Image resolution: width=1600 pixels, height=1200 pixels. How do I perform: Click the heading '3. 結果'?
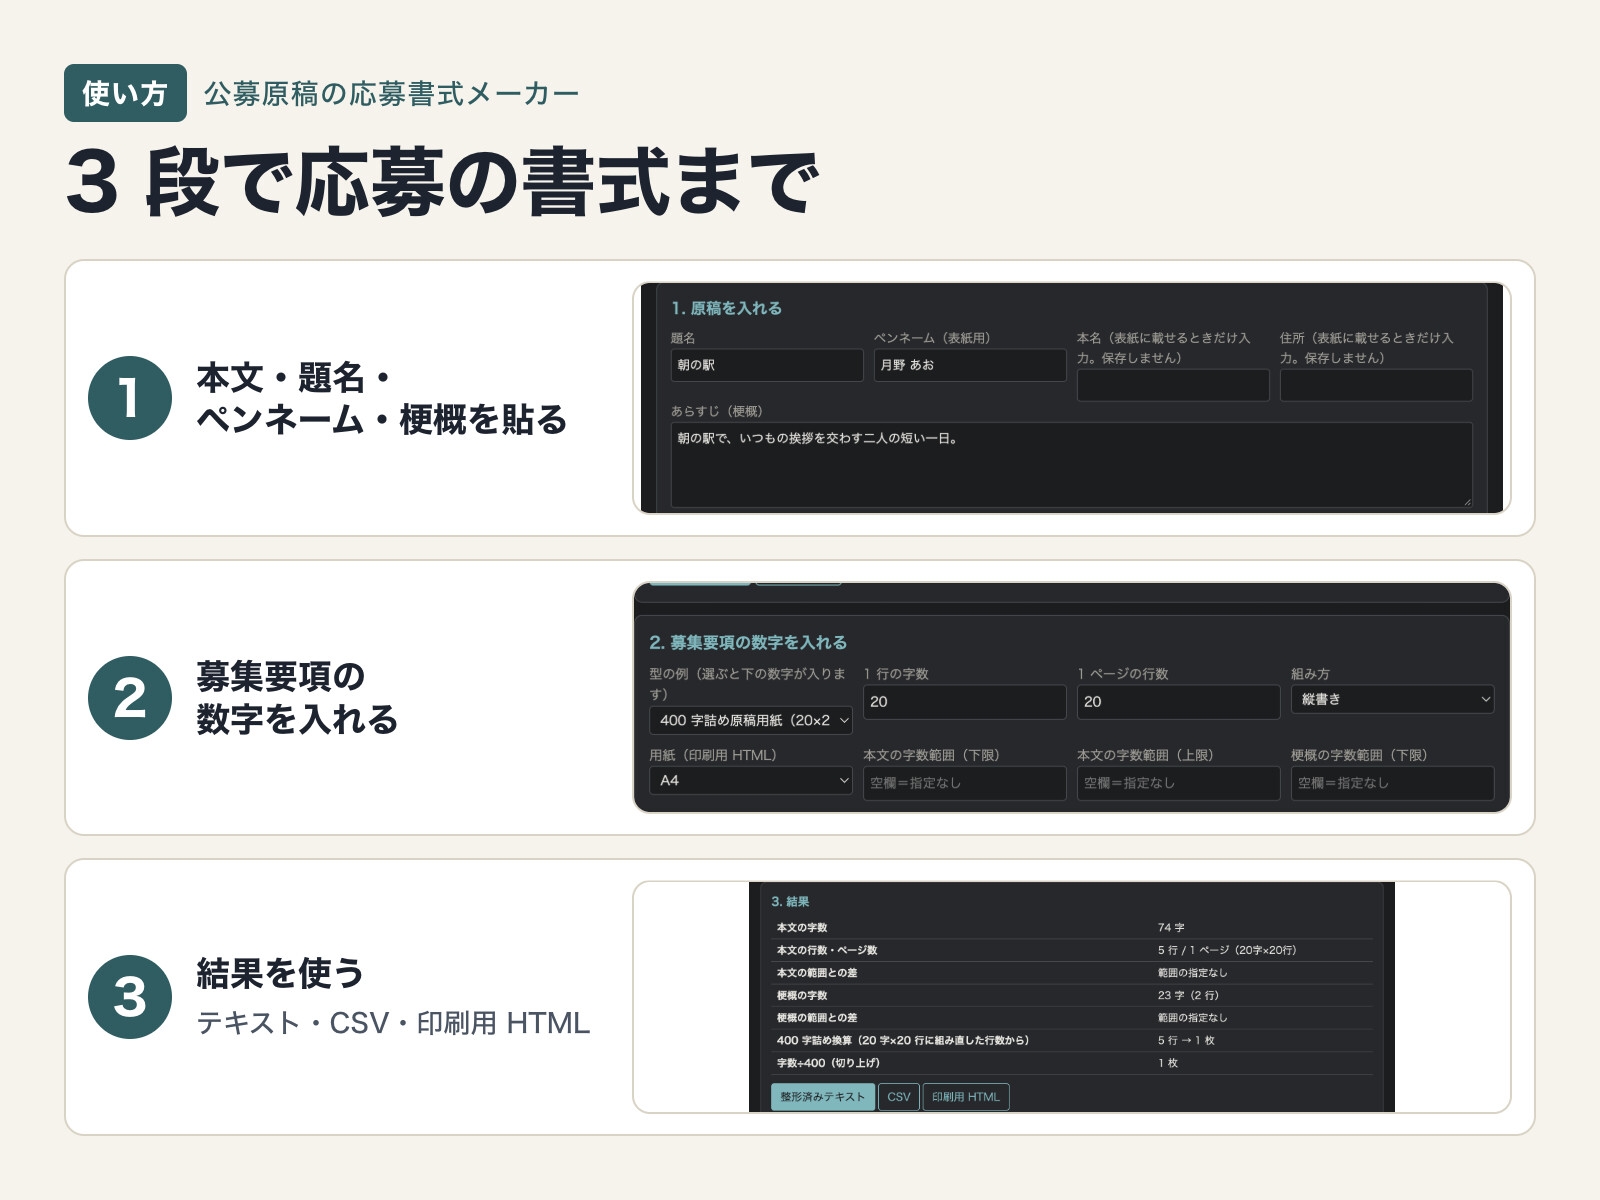(x=790, y=902)
